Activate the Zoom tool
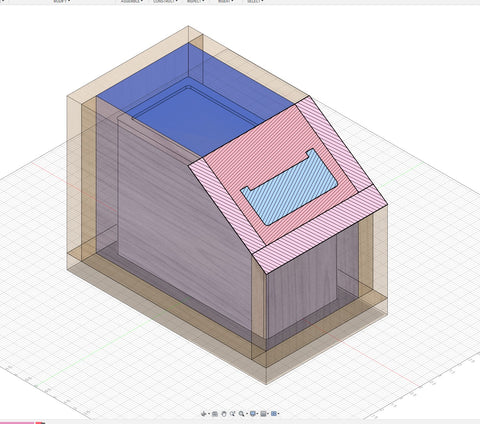Viewport: 480px width, 424px height. coord(233,414)
